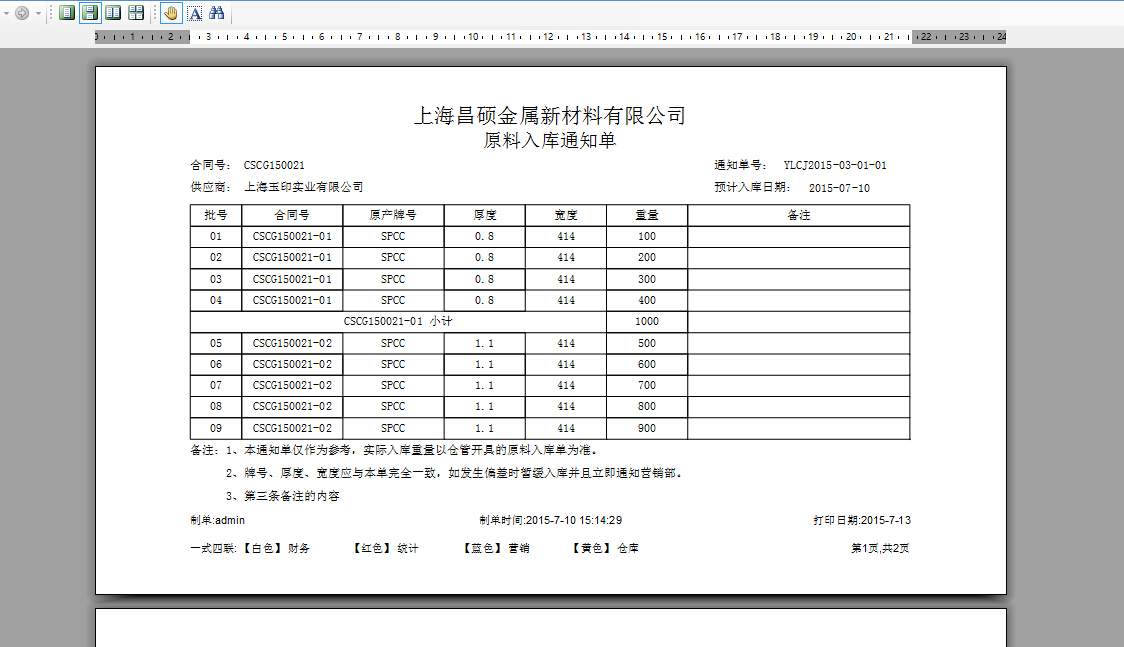Click contract number CSCG150021
This screenshot has width=1124, height=647.
(x=275, y=164)
